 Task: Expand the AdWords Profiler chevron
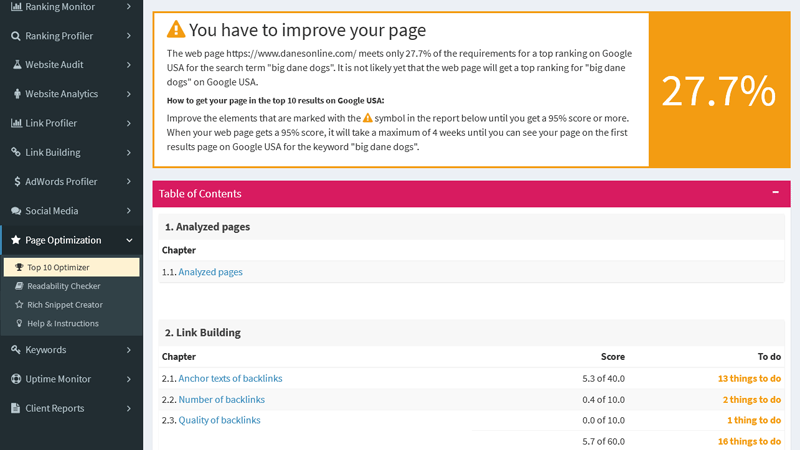tap(129, 182)
